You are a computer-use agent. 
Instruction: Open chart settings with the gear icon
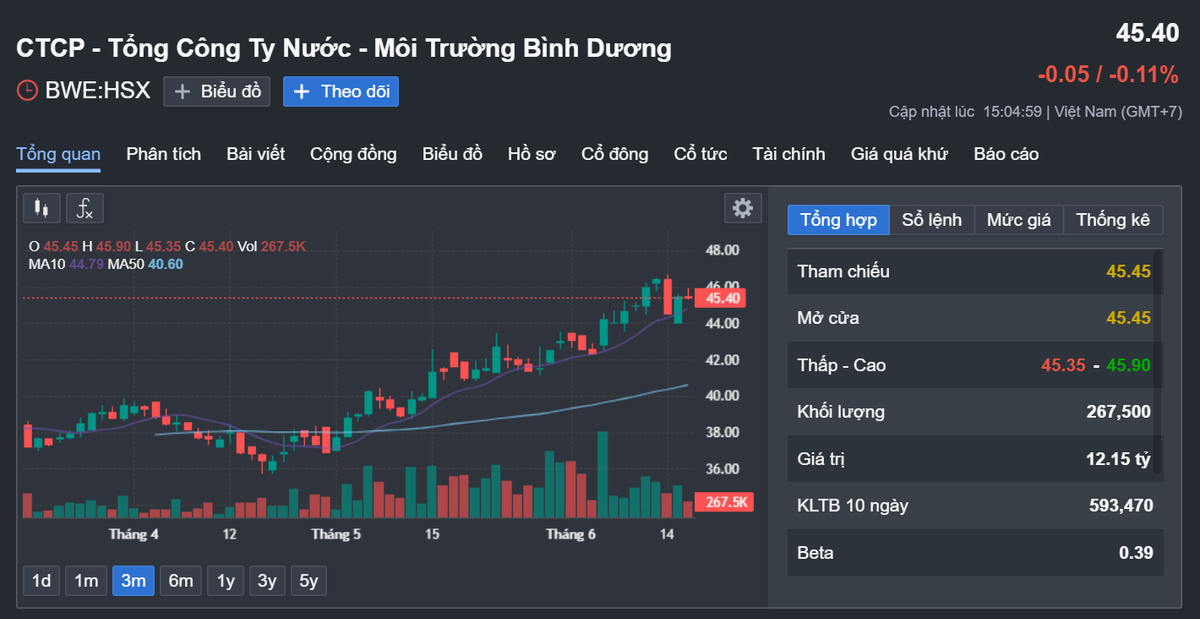[742, 207]
